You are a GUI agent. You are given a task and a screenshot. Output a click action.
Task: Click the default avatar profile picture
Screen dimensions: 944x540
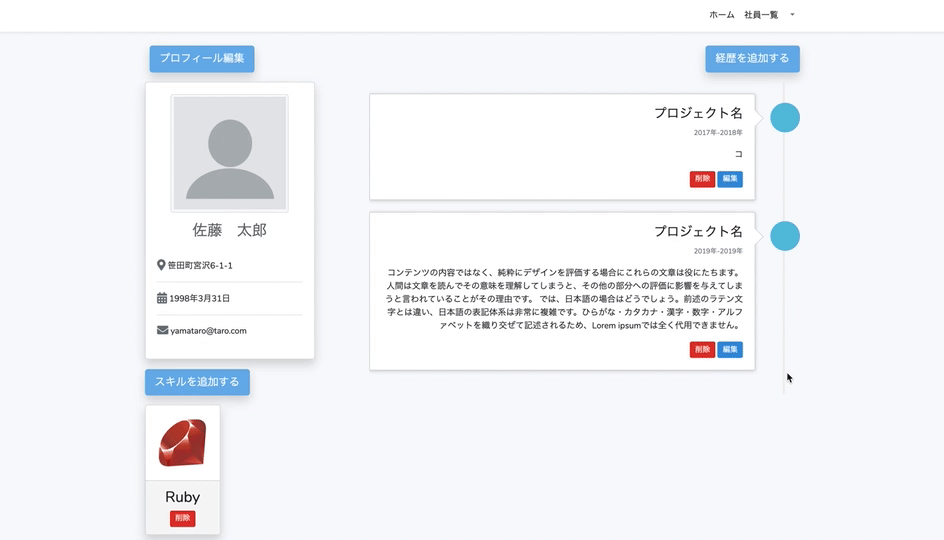coord(230,153)
